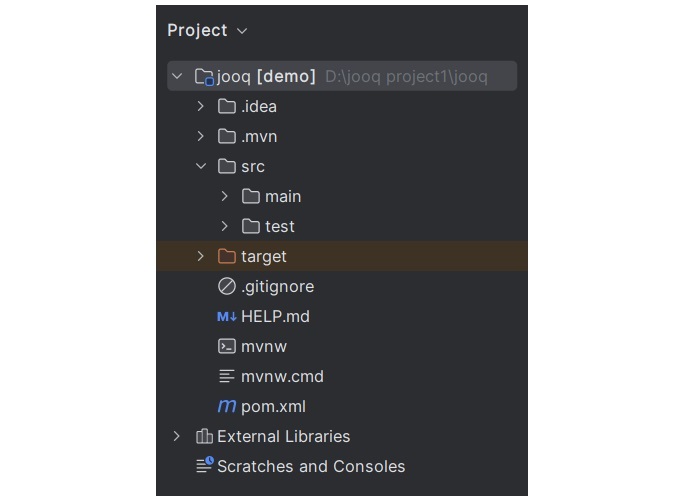Click the External Libraries icon
This screenshot has height=500, width=700.
coord(204,436)
